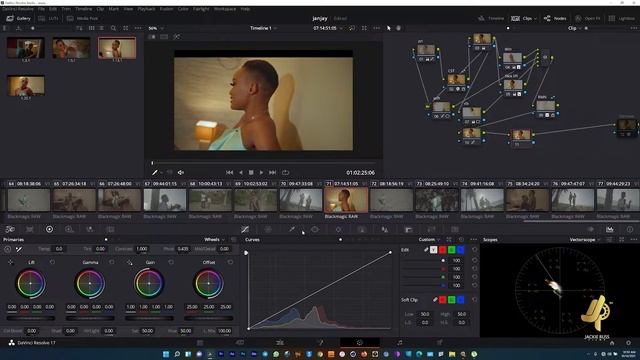Viewport: 640px width, 360px height.
Task: Open the Curves panel options menu
Action: [473, 240]
